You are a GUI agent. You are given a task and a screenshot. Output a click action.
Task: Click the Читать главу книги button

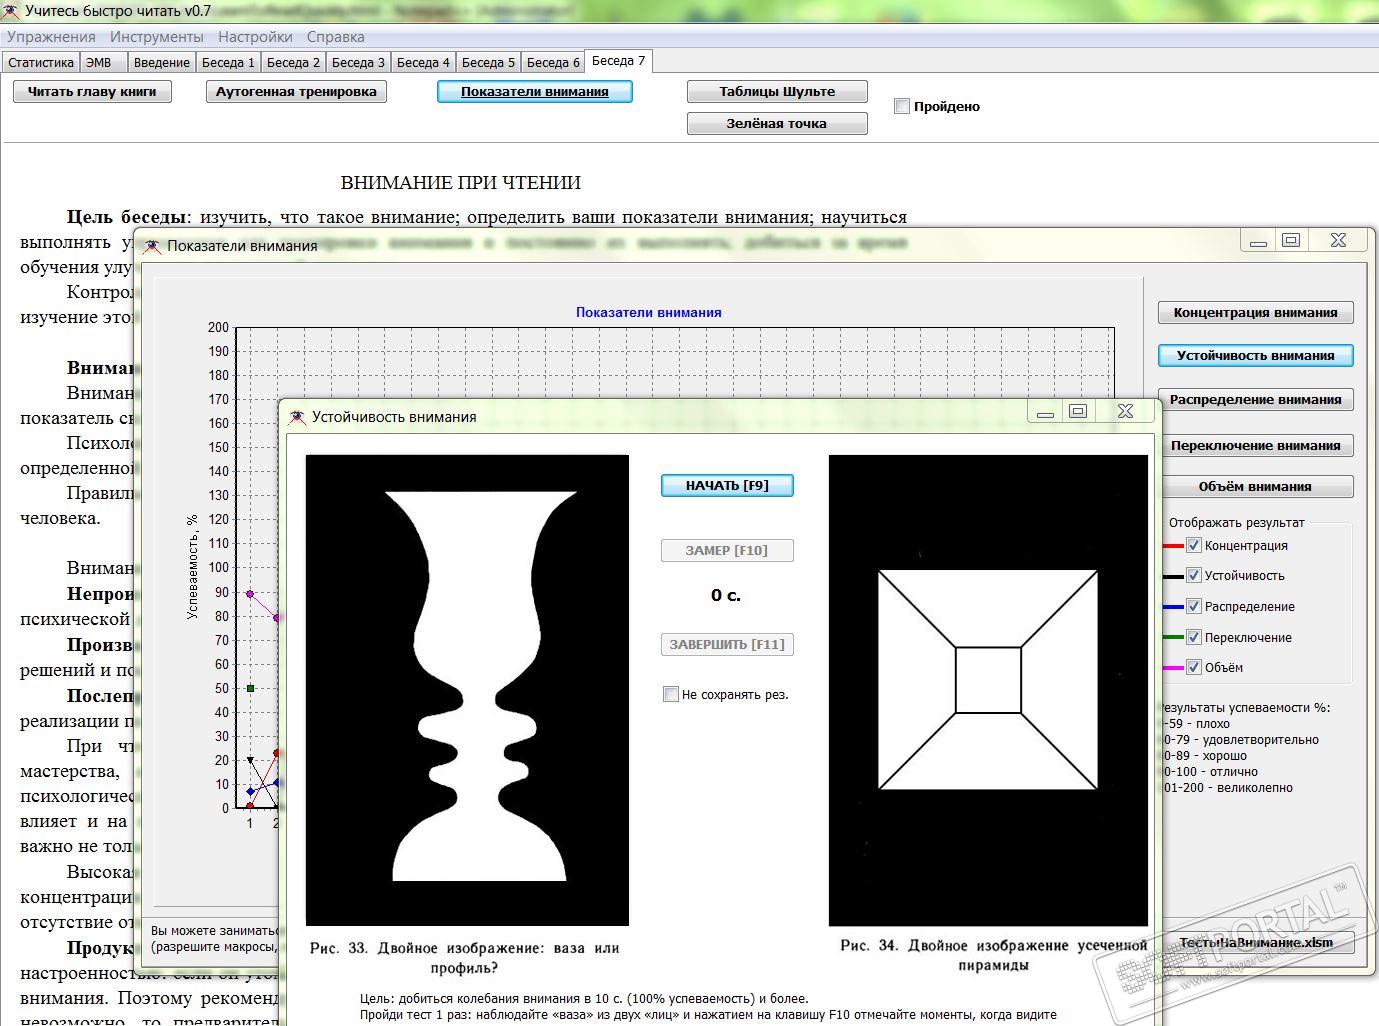pyautogui.click(x=92, y=92)
